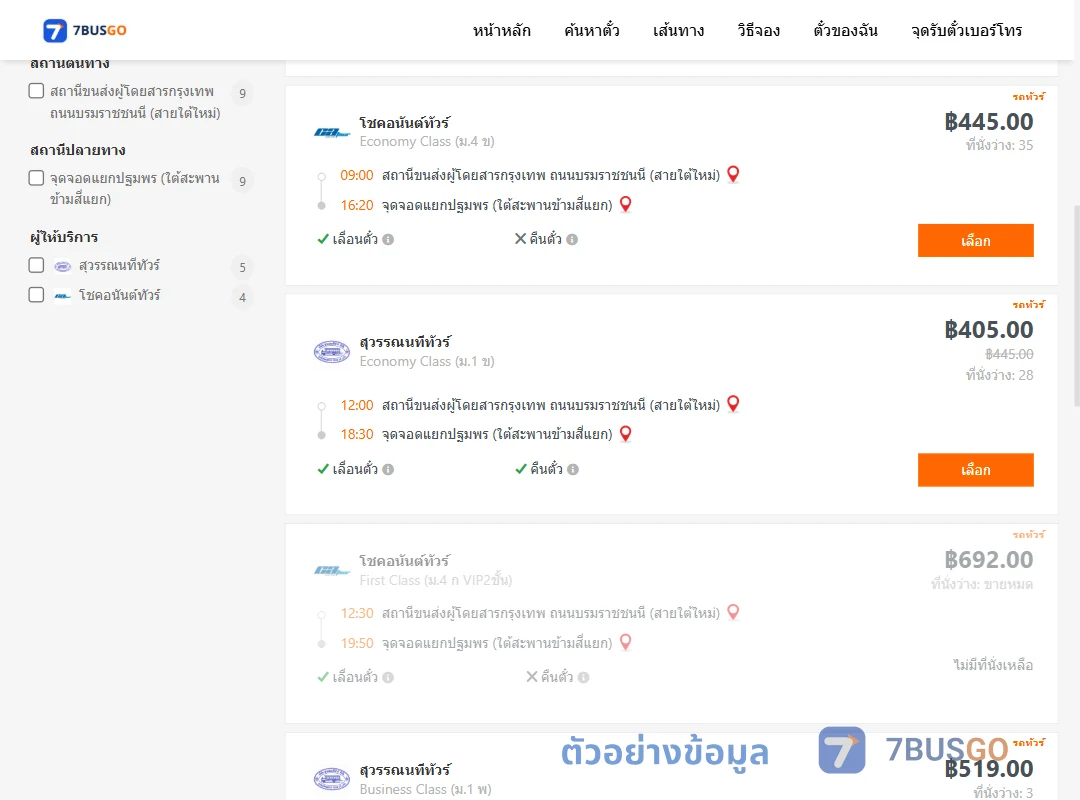Click count badge 4 beside โชคอนันต์ทัวร์
Image resolution: width=1080 pixels, height=800 pixels.
click(242, 298)
